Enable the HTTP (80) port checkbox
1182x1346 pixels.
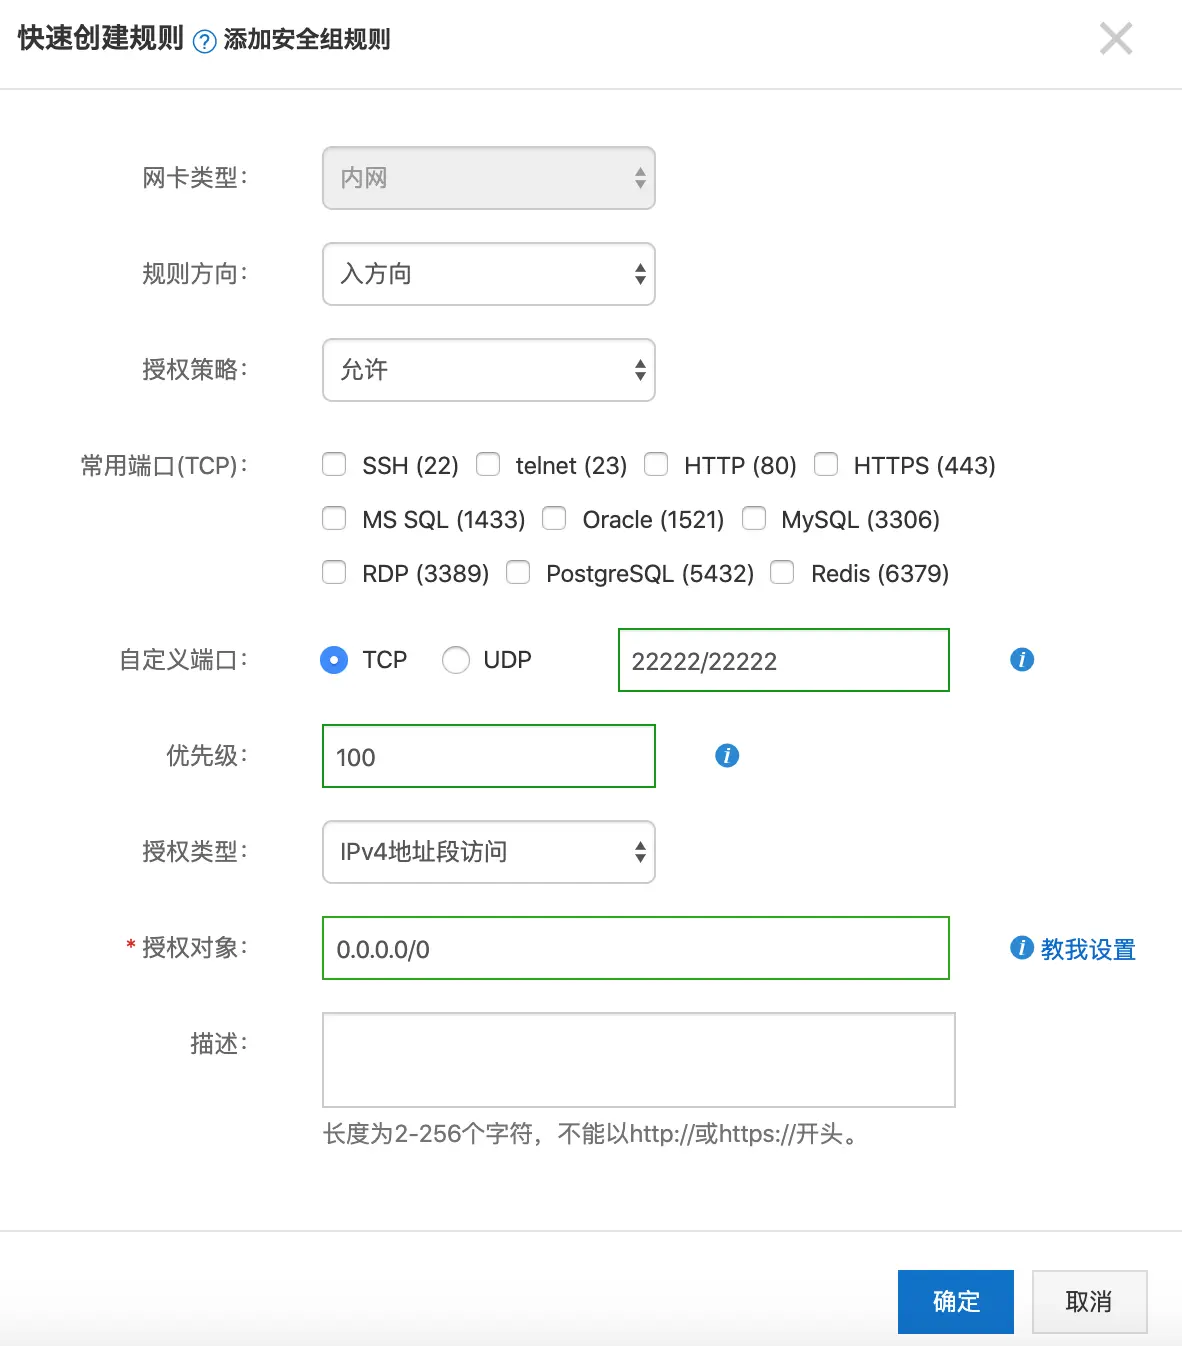click(656, 464)
